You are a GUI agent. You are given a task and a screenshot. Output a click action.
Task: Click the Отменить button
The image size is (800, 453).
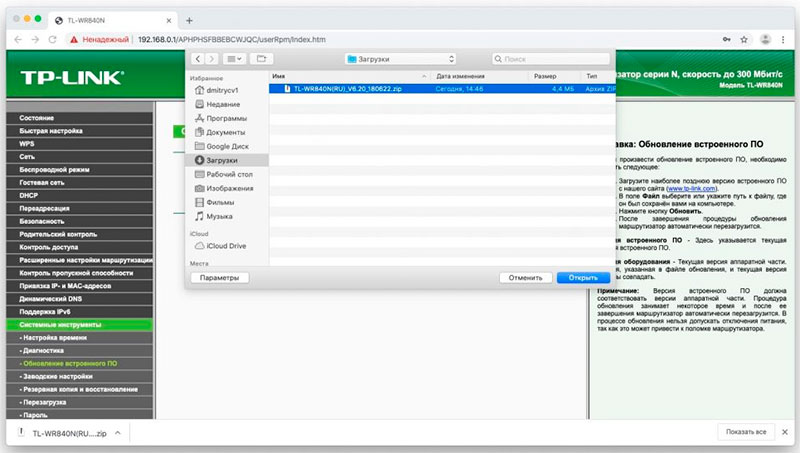click(x=524, y=277)
